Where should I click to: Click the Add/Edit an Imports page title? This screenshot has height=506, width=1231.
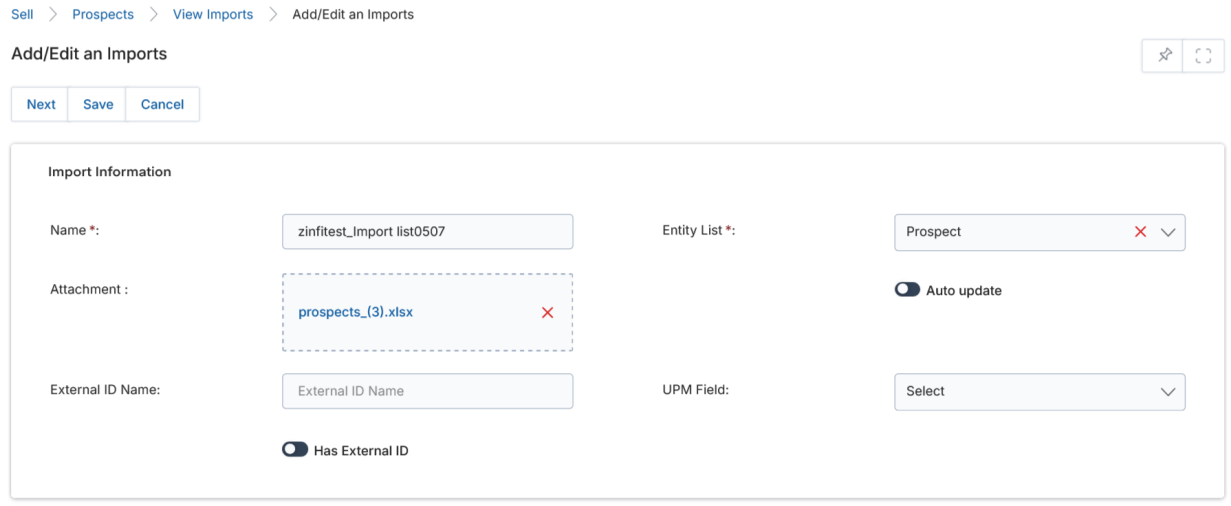tap(89, 54)
